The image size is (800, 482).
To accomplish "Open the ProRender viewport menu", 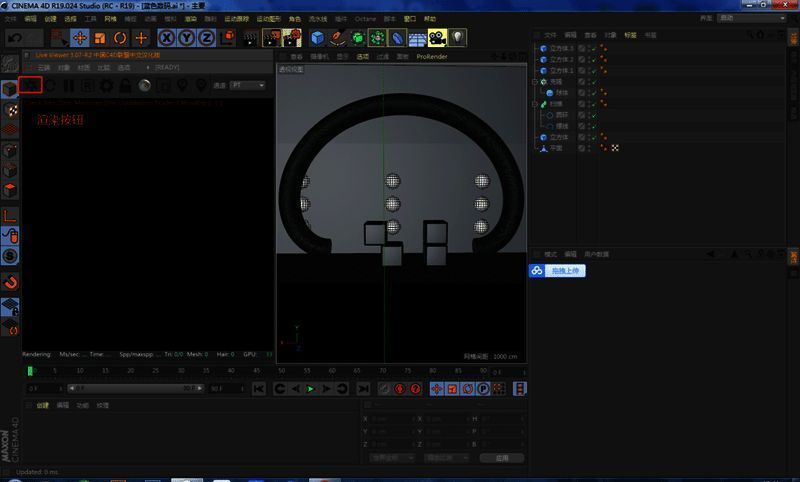I will click(432, 56).
